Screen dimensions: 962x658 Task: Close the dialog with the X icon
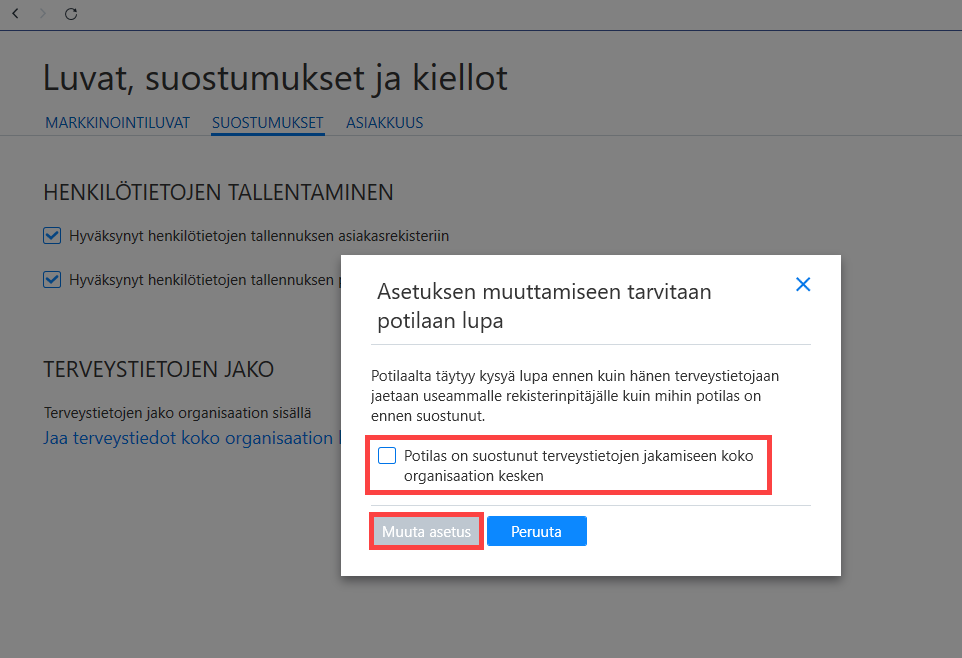point(802,284)
